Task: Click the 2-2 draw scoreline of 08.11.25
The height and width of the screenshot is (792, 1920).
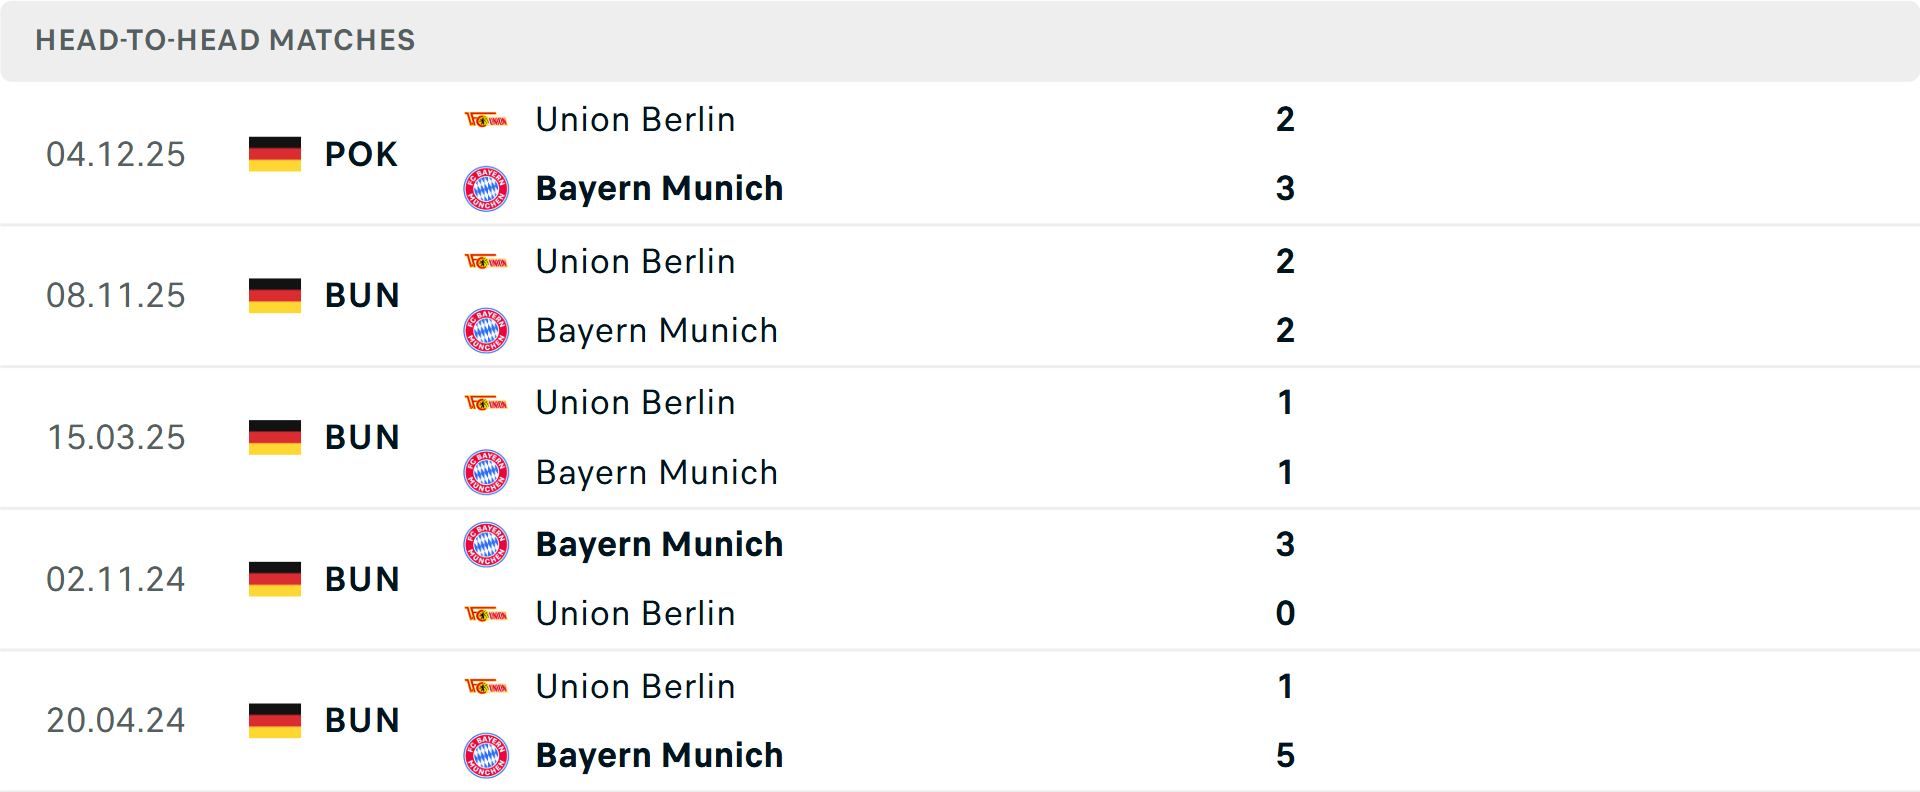Action: 1286,296
